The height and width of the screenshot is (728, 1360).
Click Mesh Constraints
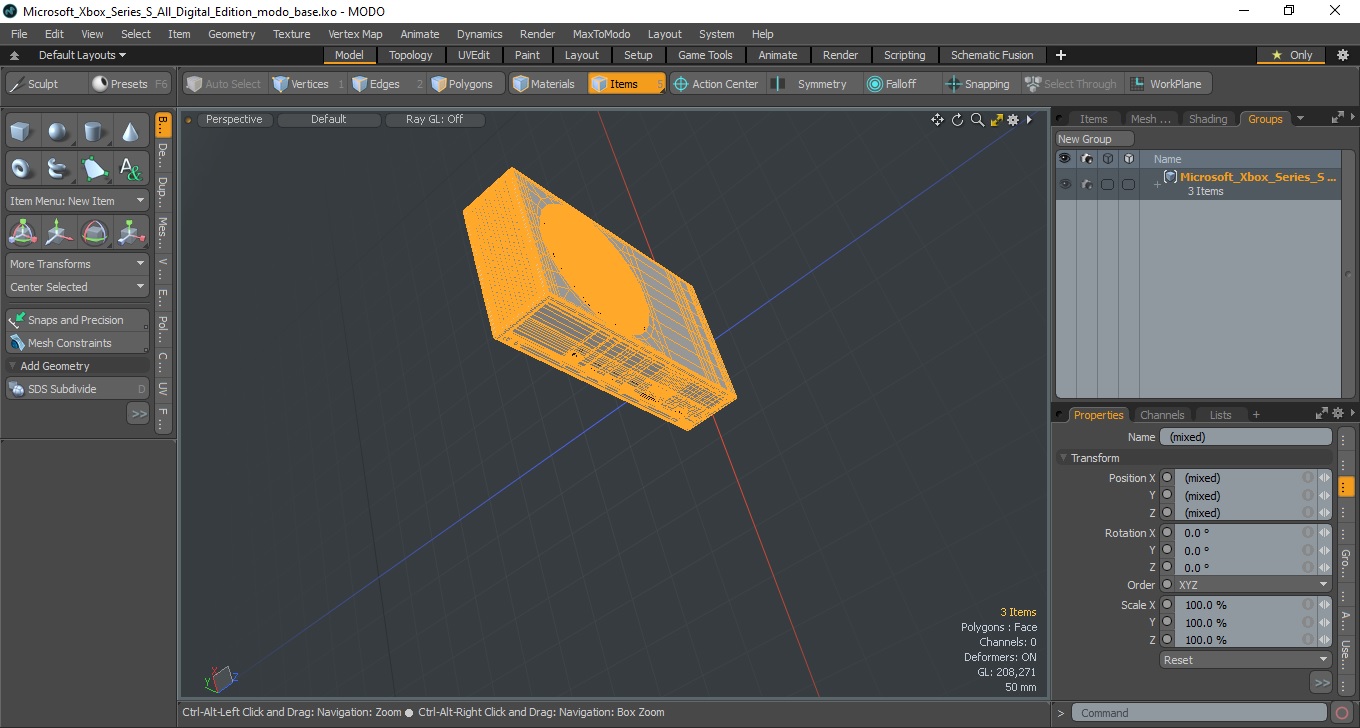coord(77,343)
